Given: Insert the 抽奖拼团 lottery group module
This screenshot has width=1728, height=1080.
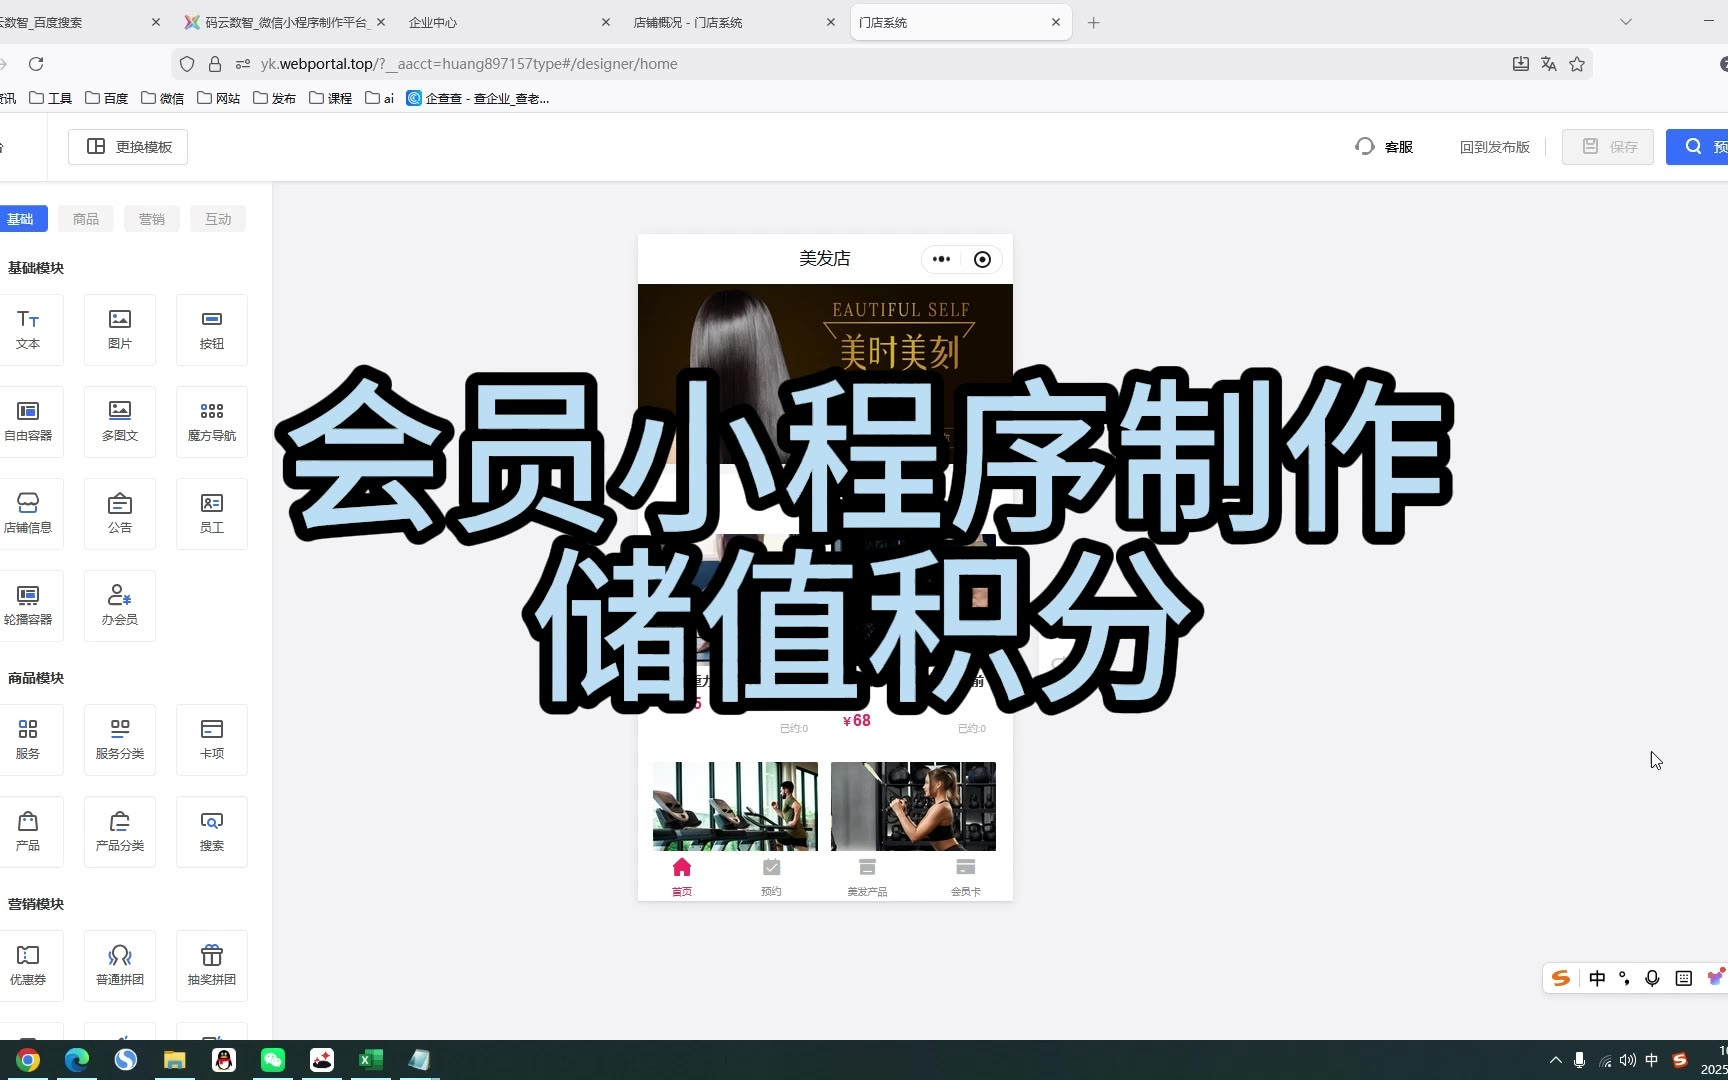Looking at the screenshot, I should pos(212,965).
